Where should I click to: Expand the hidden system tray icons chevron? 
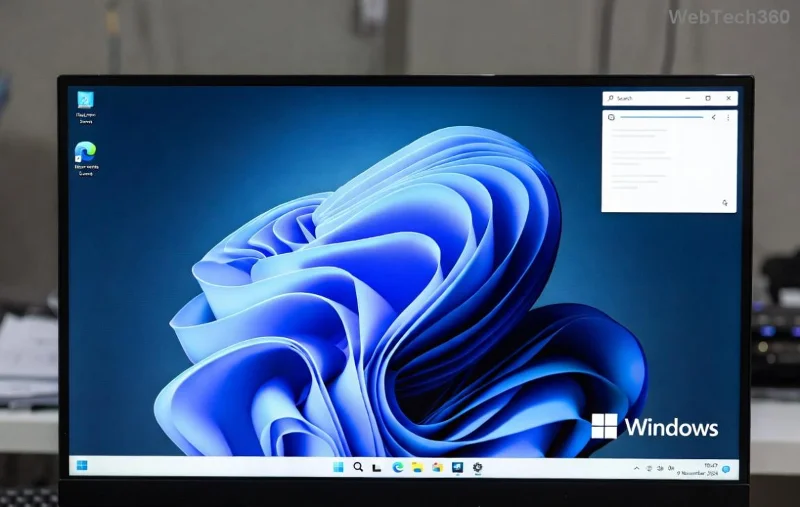tap(637, 468)
